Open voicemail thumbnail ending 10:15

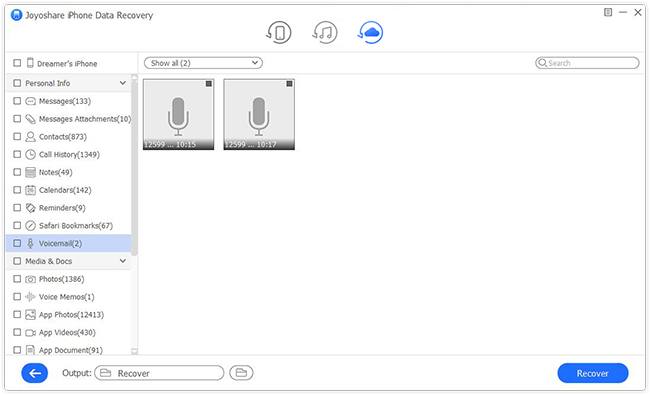(x=179, y=114)
